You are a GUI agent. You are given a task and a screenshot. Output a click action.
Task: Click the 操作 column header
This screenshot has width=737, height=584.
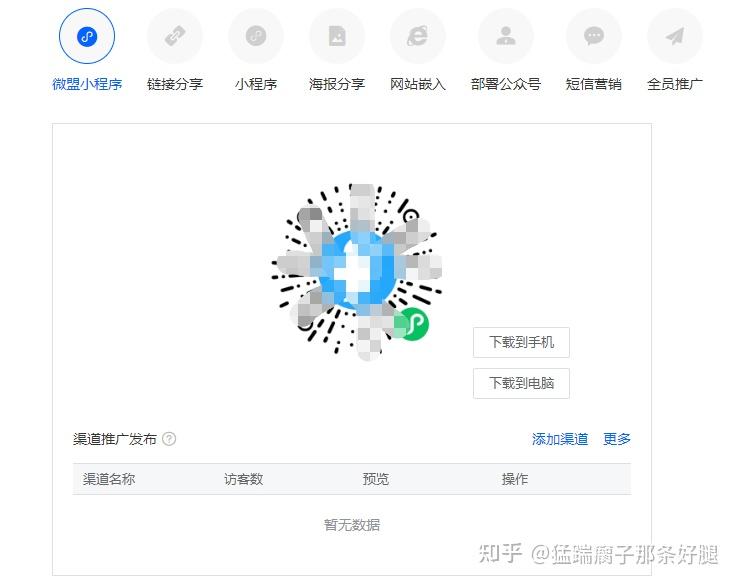tap(515, 479)
